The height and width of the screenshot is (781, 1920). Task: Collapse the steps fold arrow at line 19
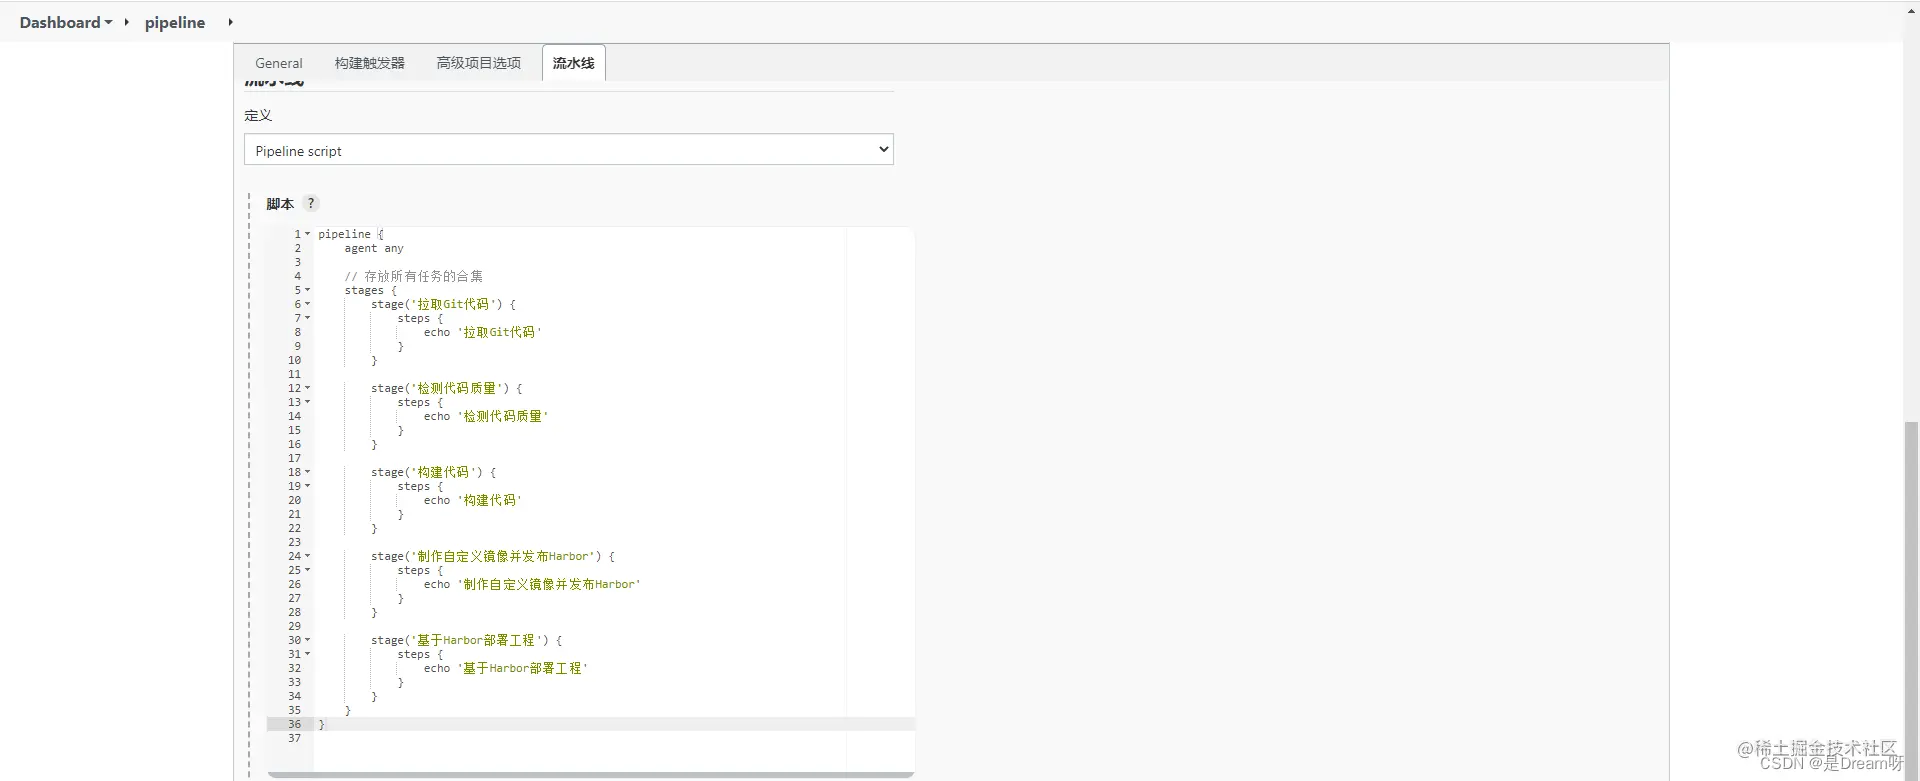click(x=308, y=486)
